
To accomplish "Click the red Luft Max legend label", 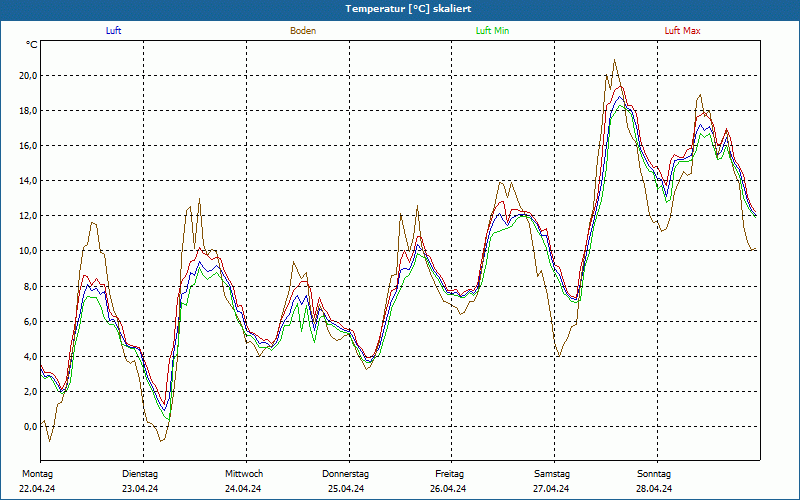I will coord(682,31).
